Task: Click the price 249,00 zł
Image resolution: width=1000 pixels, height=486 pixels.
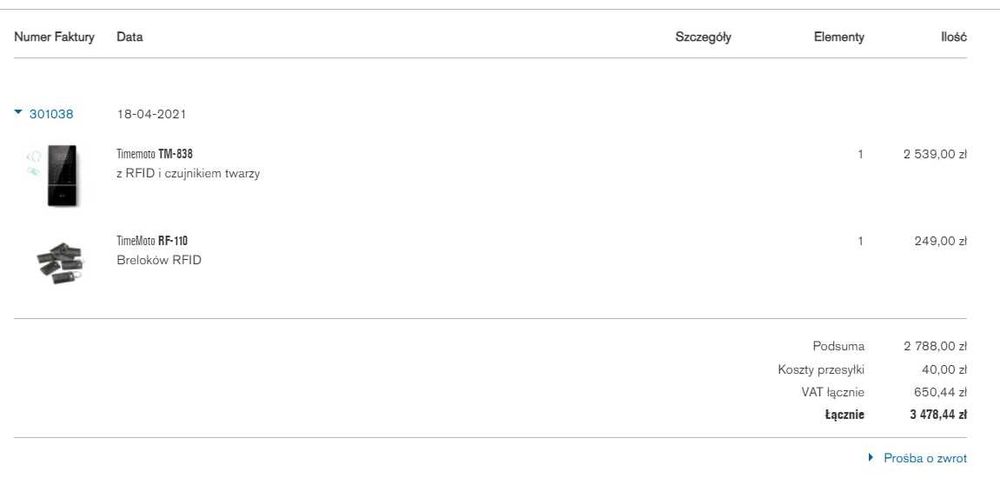Action: coord(940,241)
